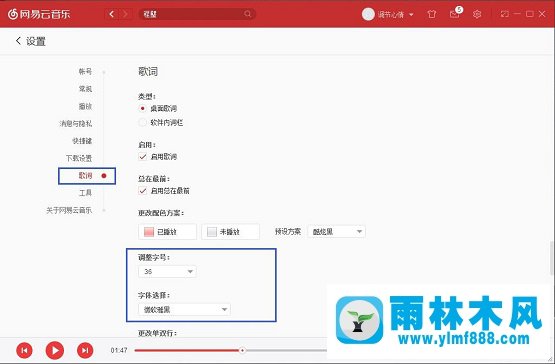This screenshot has height=364, width=555.
Task: Open the font size 36 dropdown
Action: click(x=167, y=272)
